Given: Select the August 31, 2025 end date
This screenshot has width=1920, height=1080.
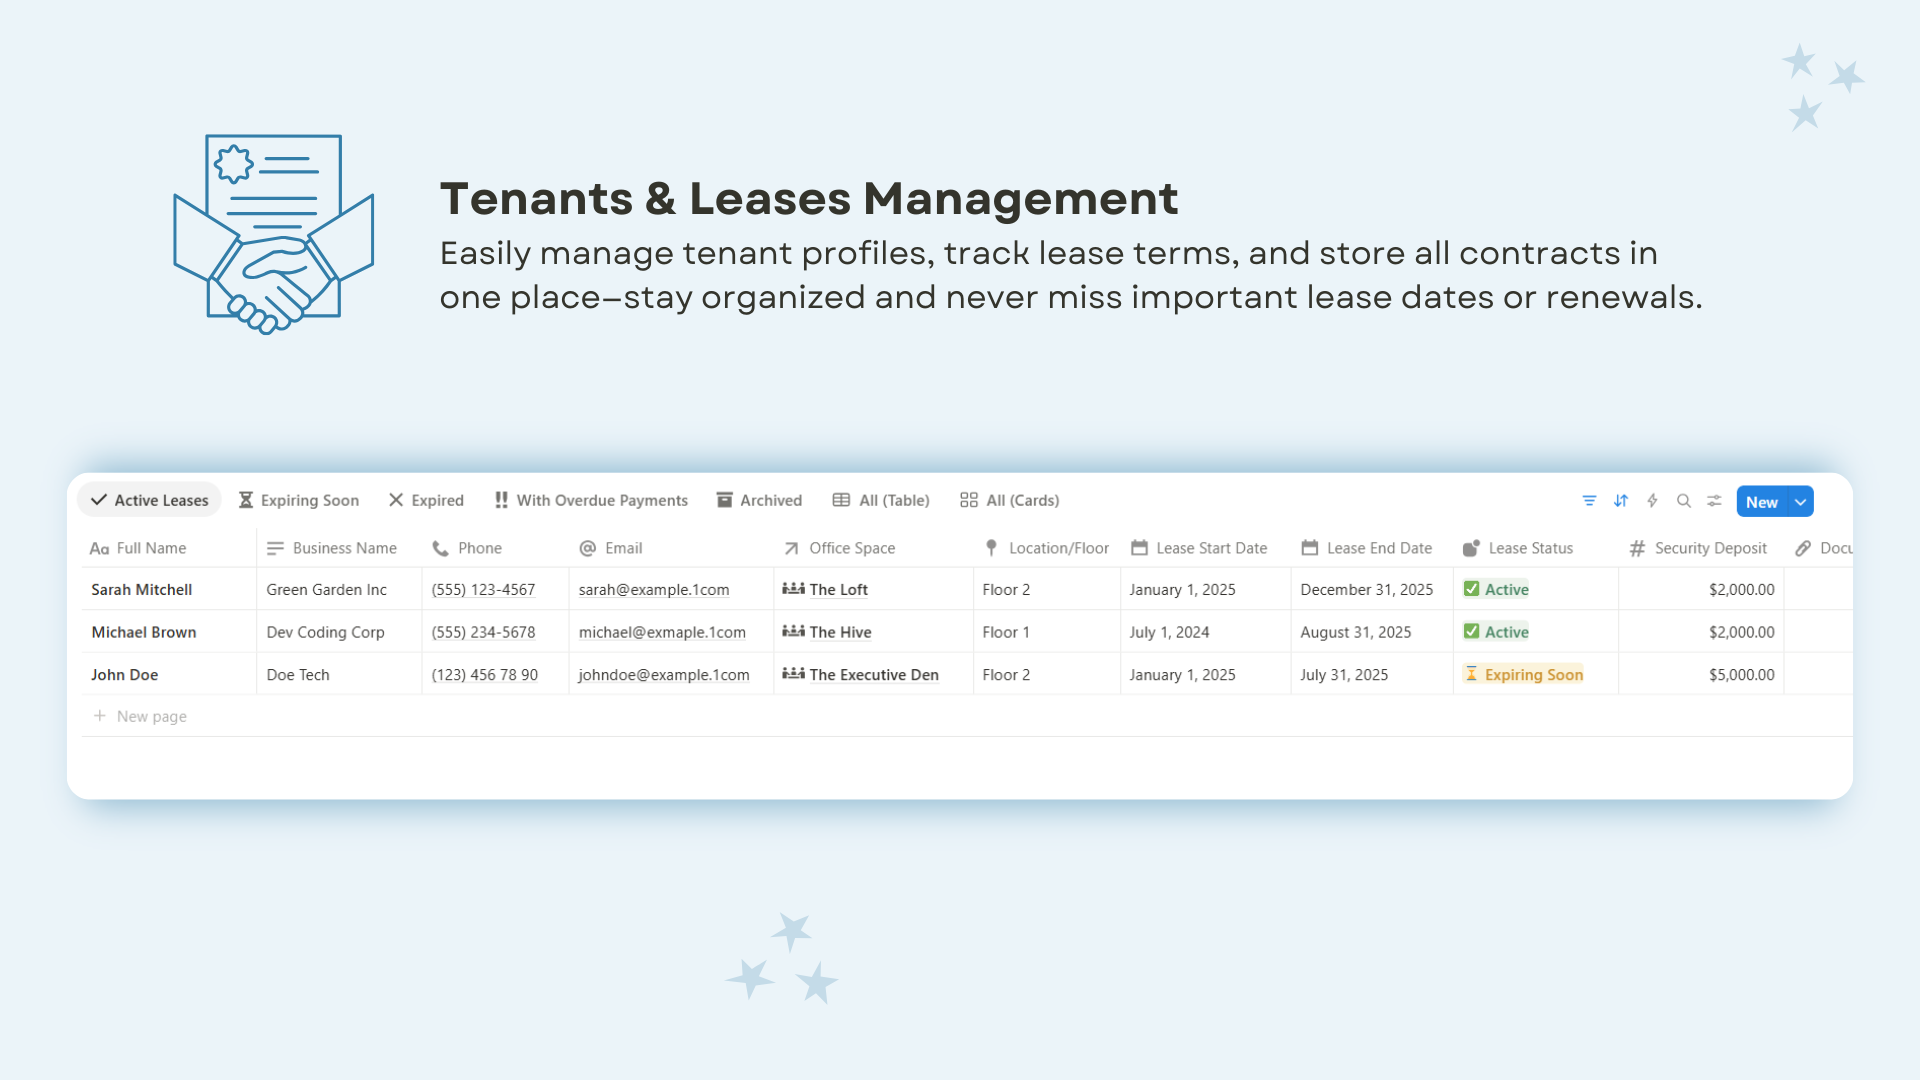Looking at the screenshot, I should [x=1356, y=632].
